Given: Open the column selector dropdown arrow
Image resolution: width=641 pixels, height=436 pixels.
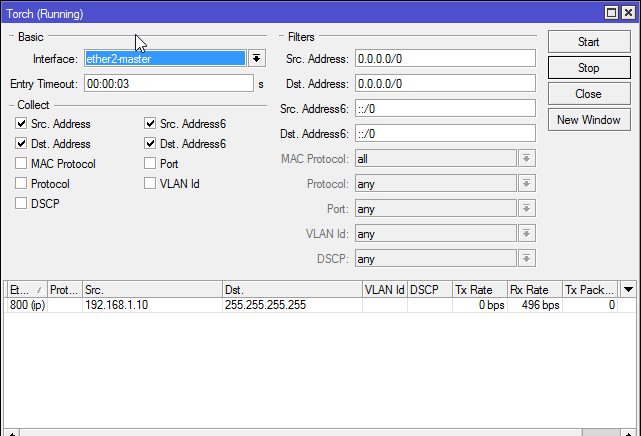Looking at the screenshot, I should pos(628,290).
